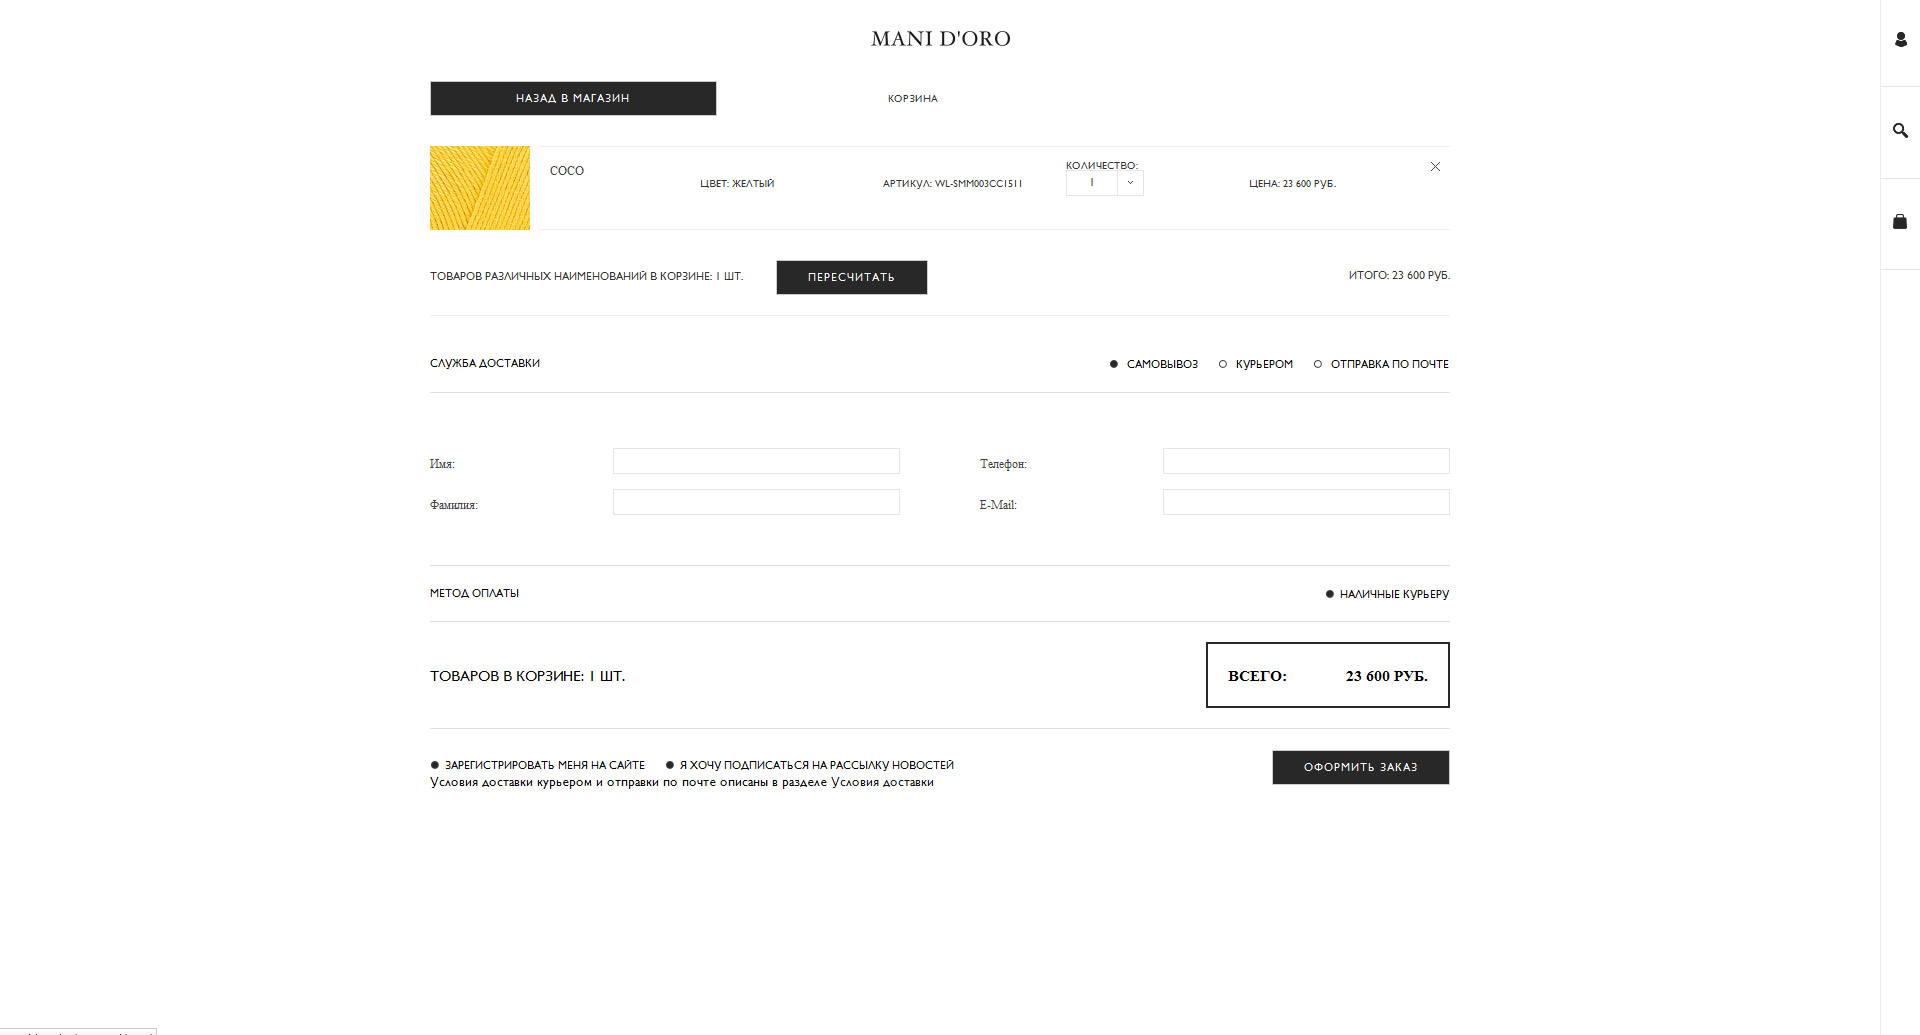Screen dimensions: 1920x1035
Task: Open the shopping bag icon
Action: 1900,221
